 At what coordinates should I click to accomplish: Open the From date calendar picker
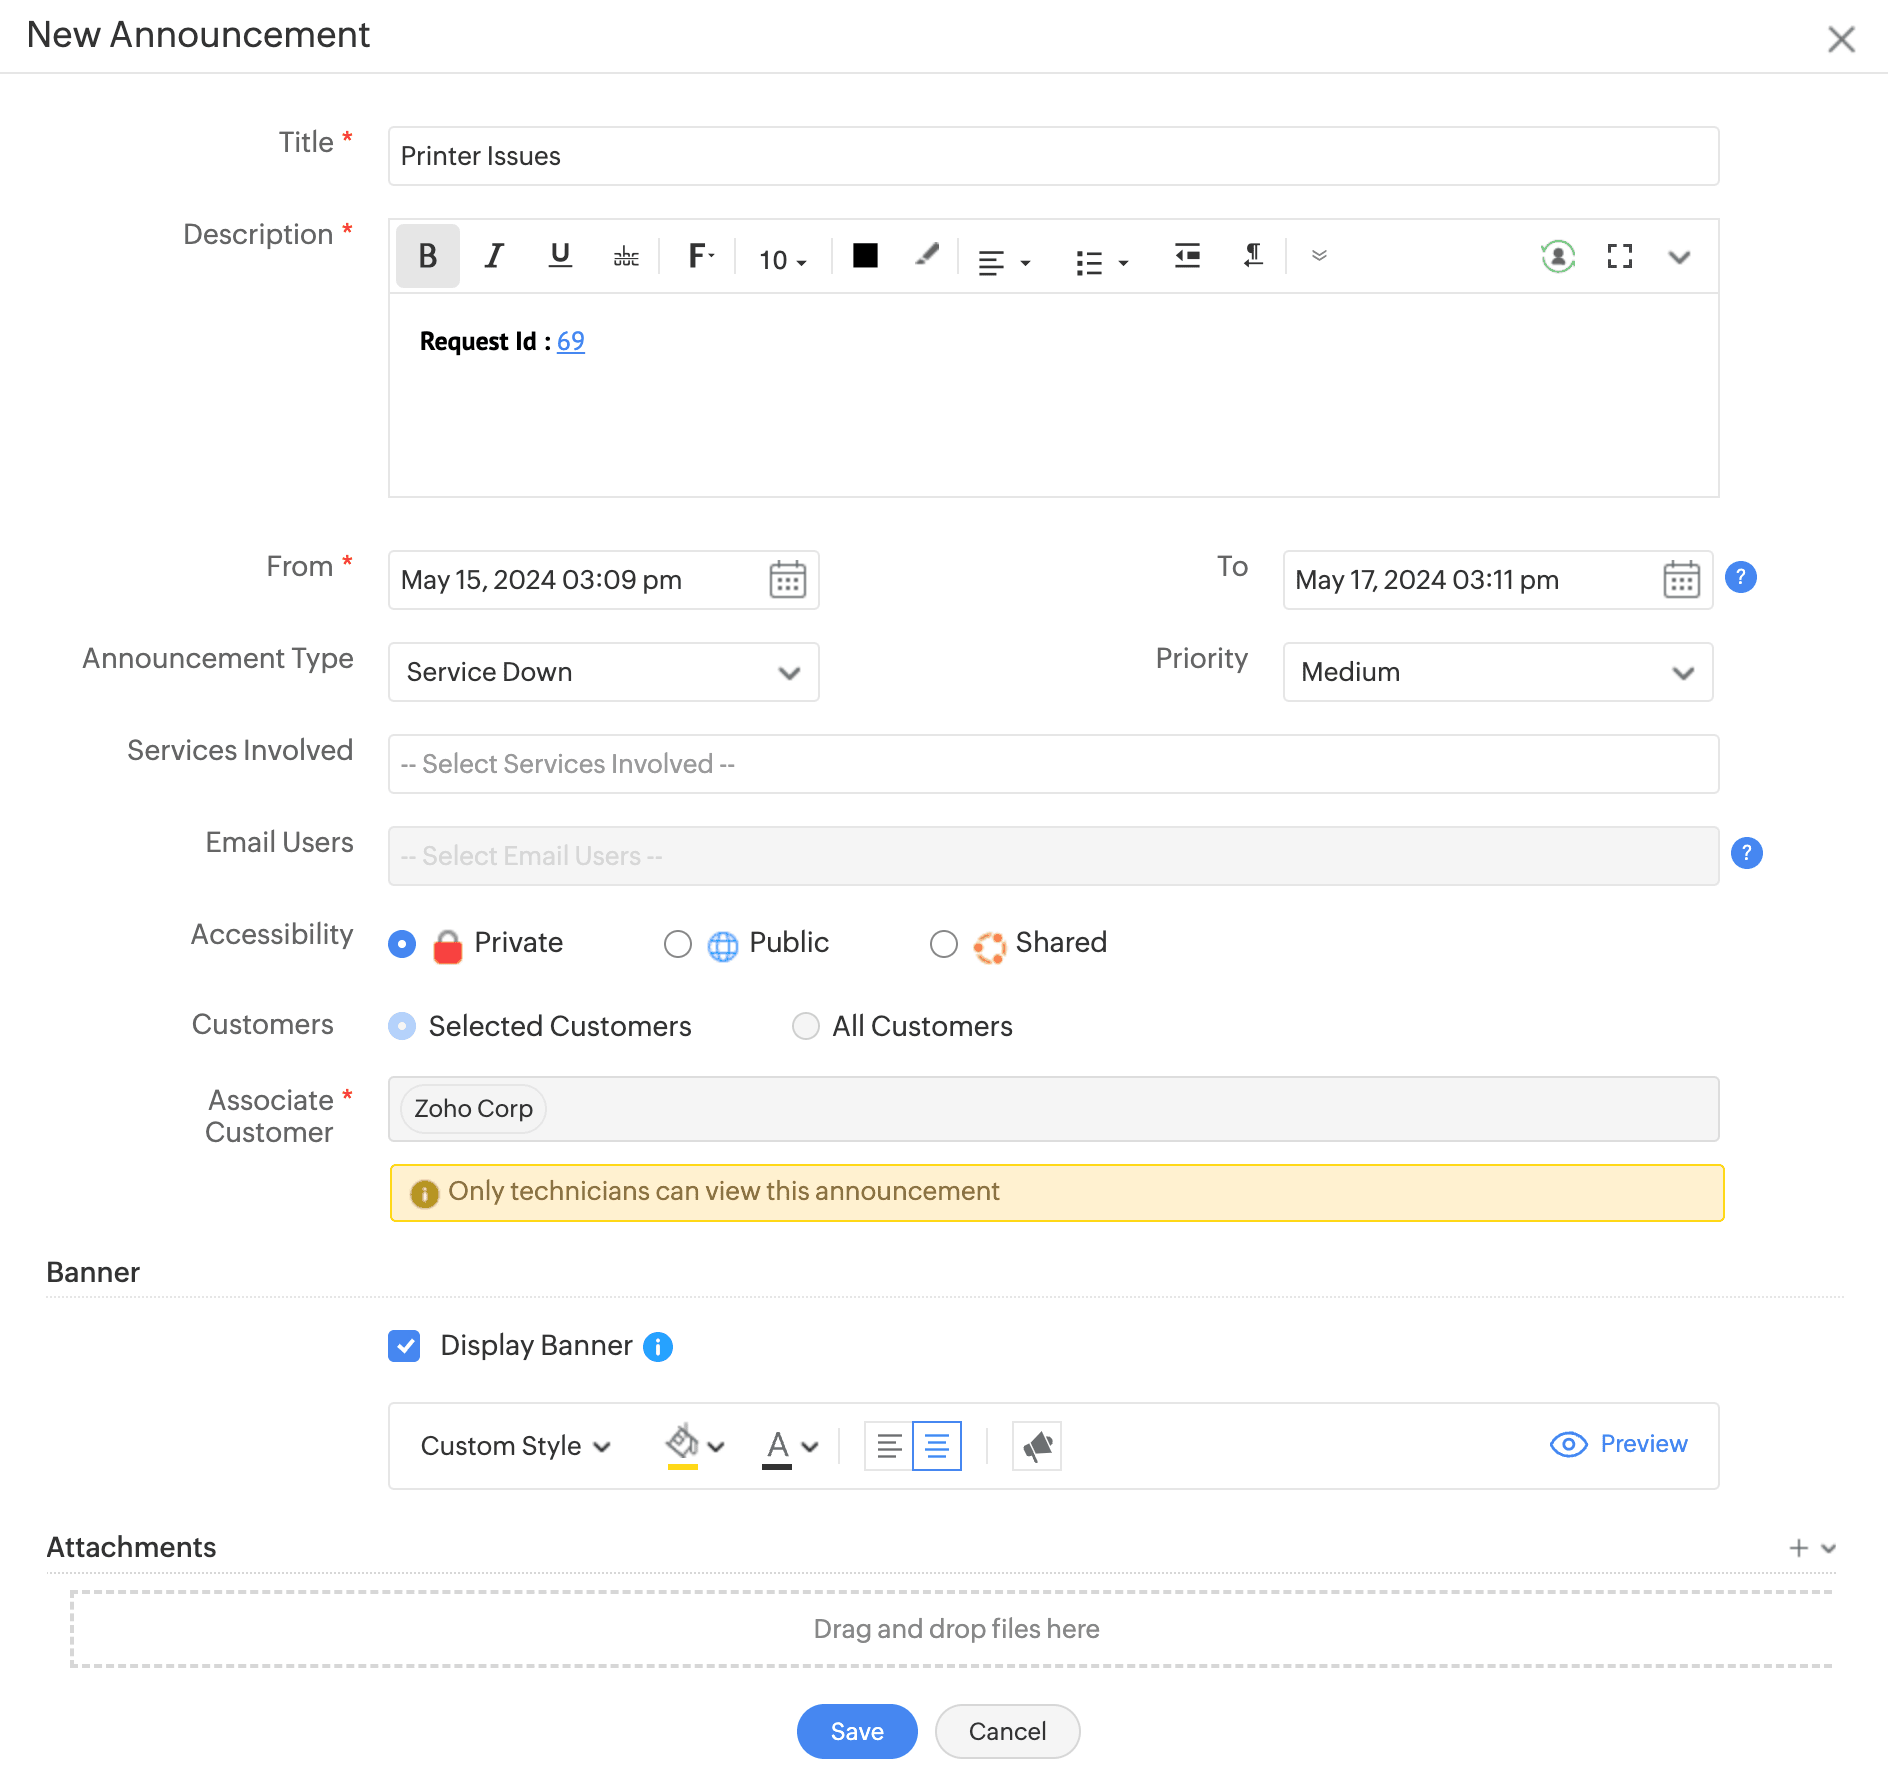pos(787,580)
